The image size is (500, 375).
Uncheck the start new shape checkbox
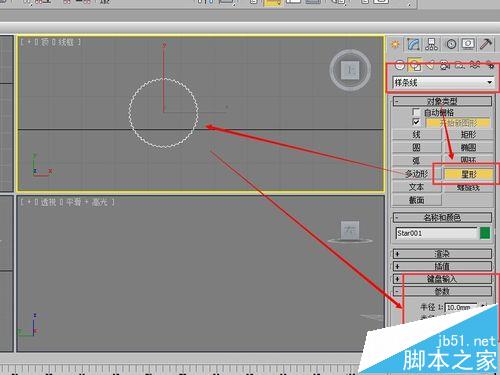[416, 122]
